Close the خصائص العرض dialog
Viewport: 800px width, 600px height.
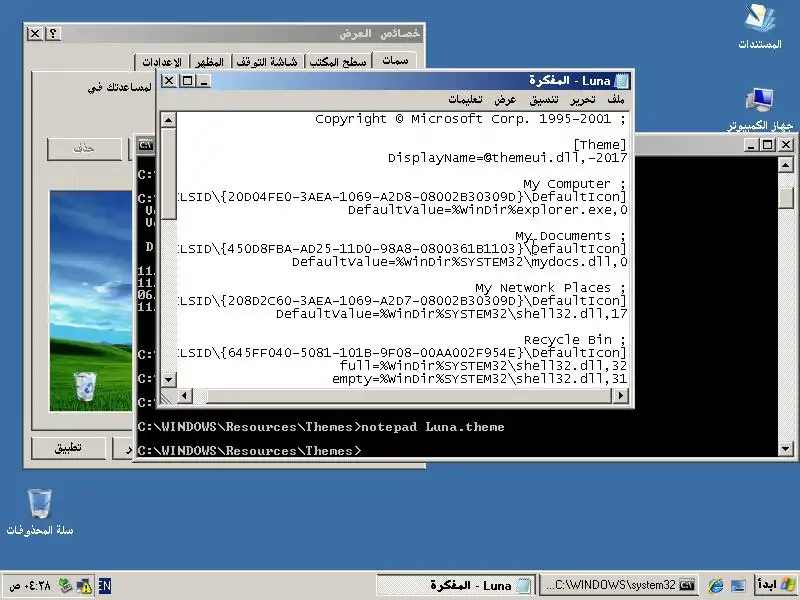[35, 34]
